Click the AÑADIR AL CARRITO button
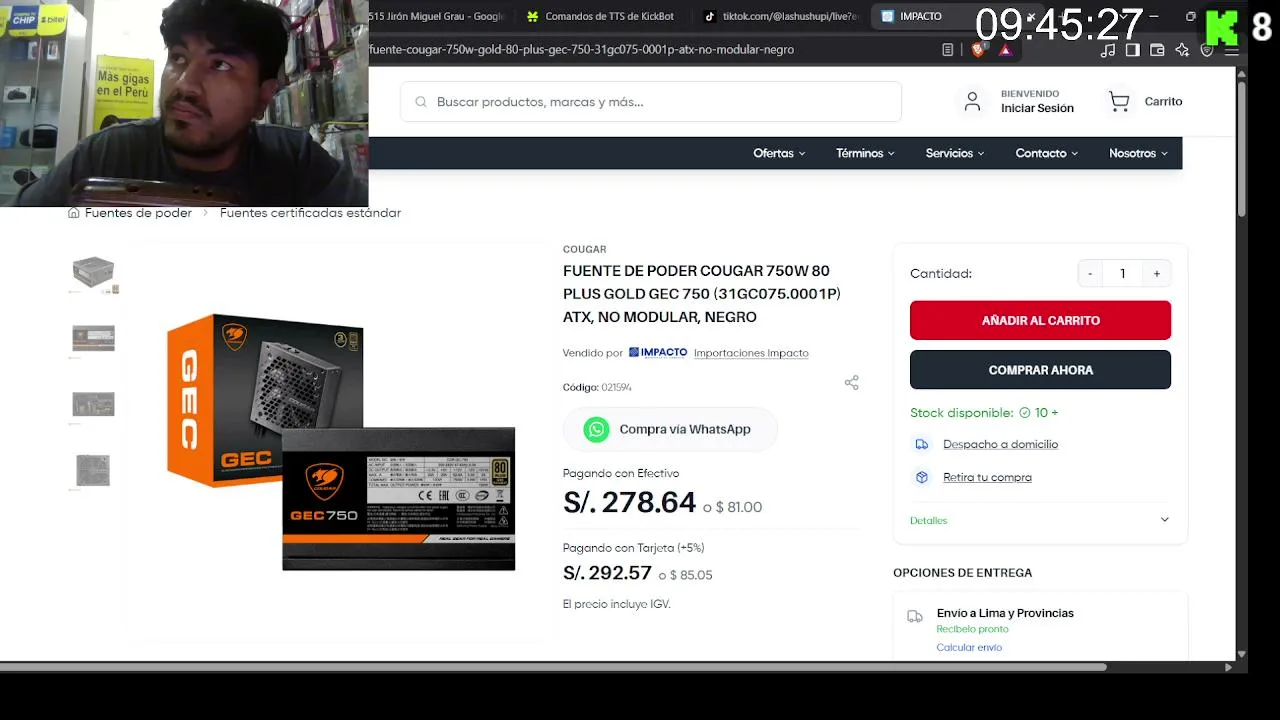Viewport: 1280px width, 720px height. [x=1040, y=320]
